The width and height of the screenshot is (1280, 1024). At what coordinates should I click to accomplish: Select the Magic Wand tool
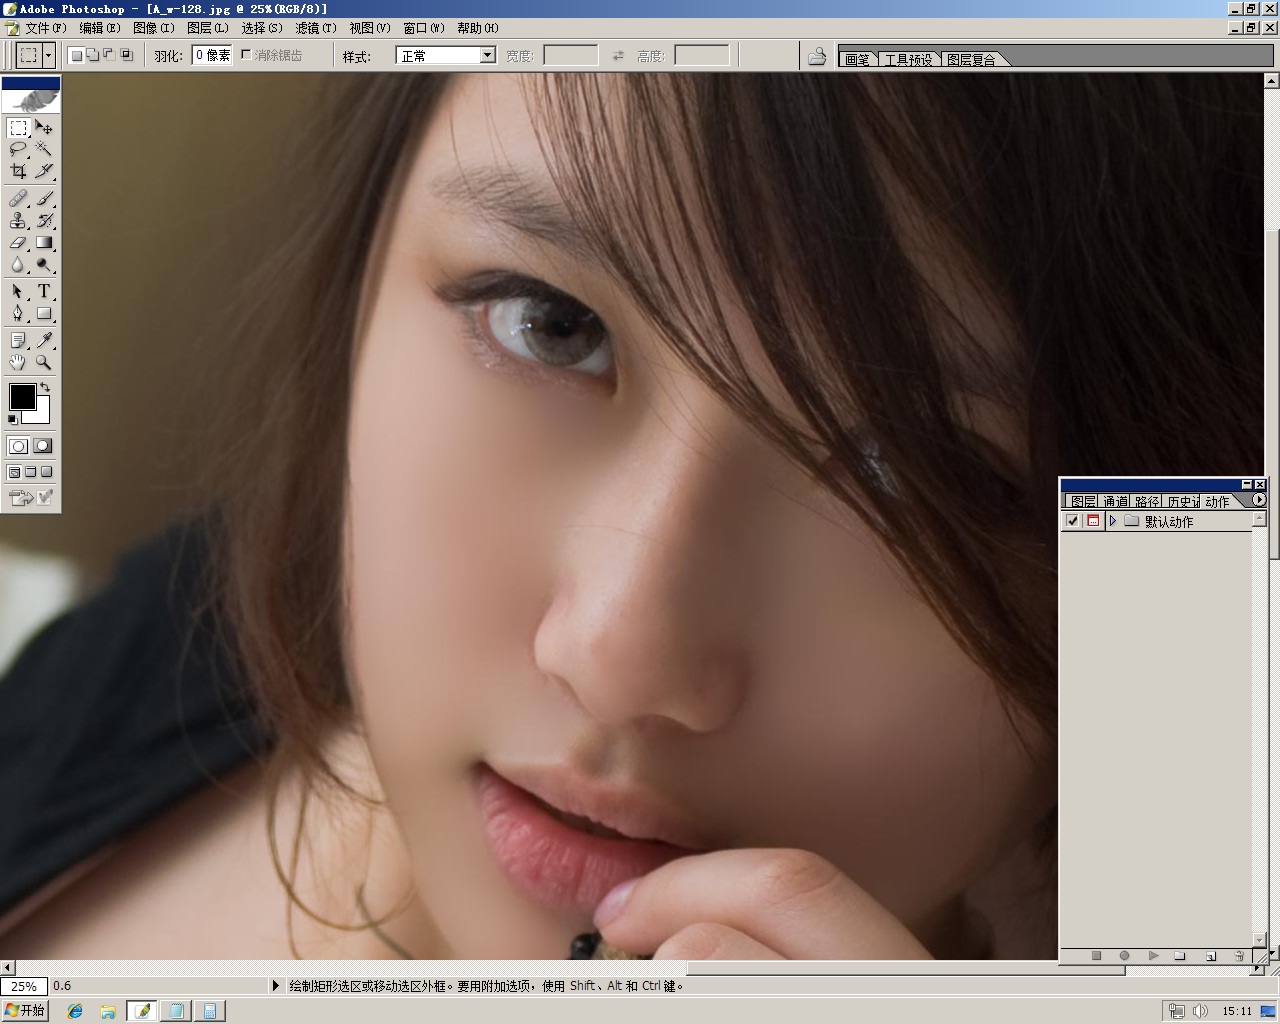click(x=44, y=149)
